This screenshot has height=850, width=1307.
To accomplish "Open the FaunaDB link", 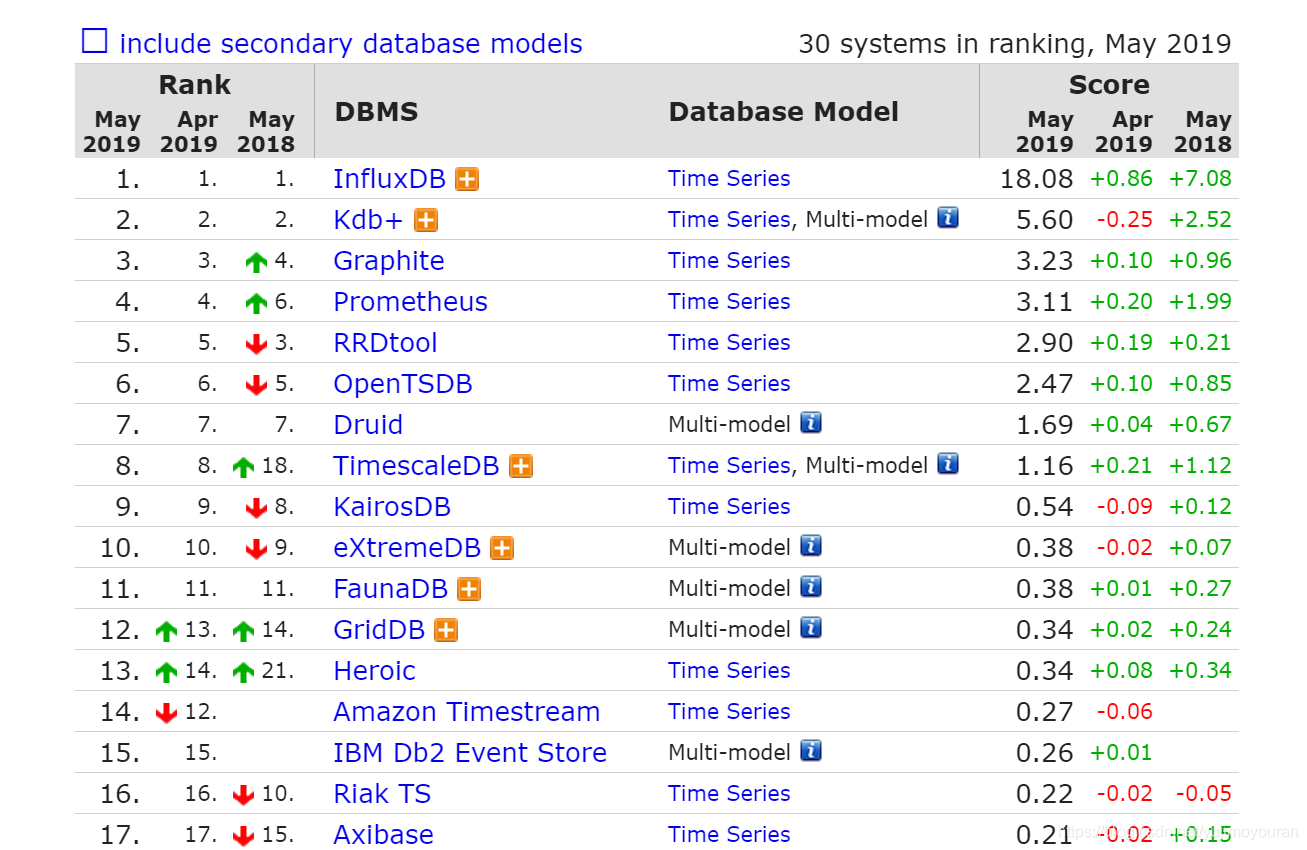I will click(390, 589).
